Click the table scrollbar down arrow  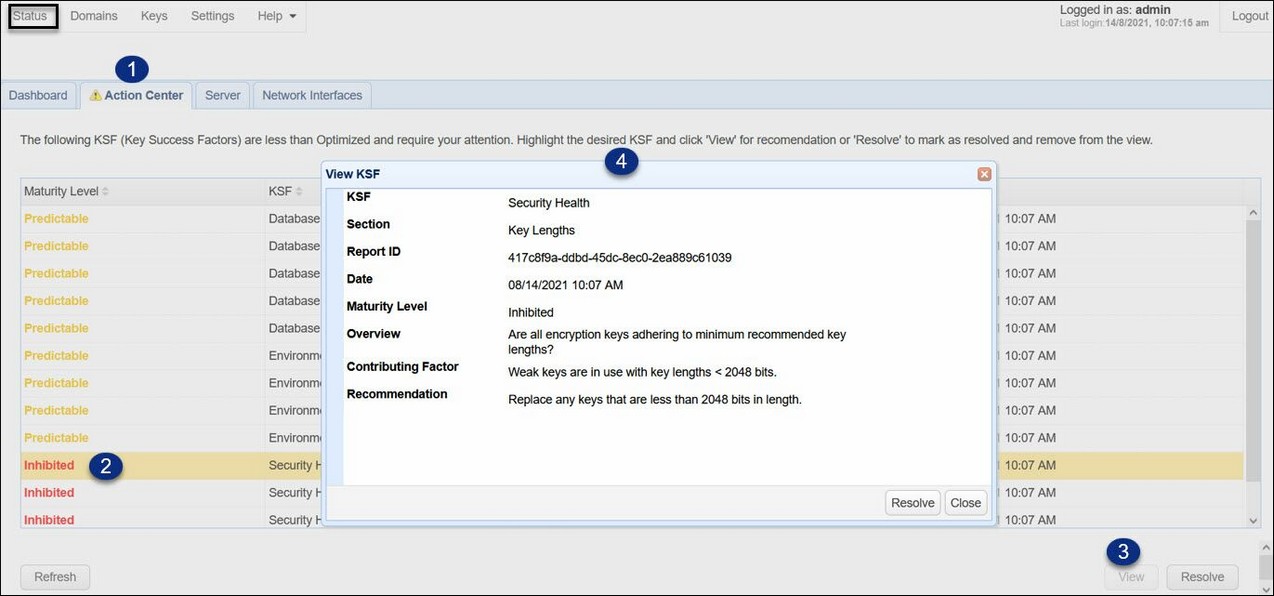click(1253, 520)
